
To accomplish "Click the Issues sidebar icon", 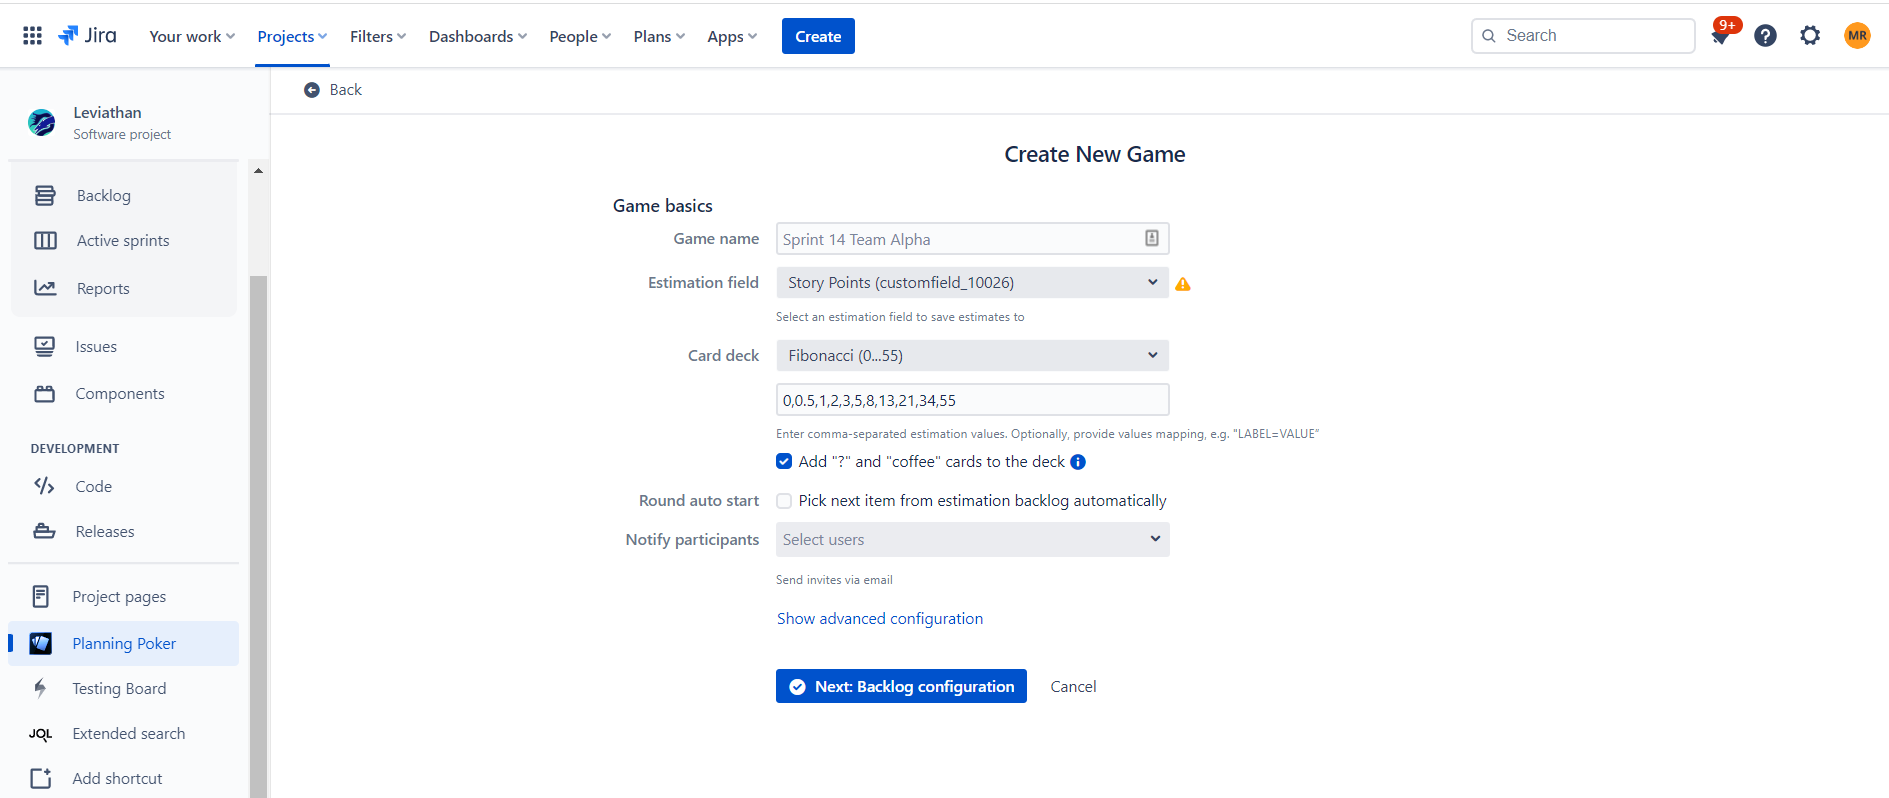I will (45, 347).
